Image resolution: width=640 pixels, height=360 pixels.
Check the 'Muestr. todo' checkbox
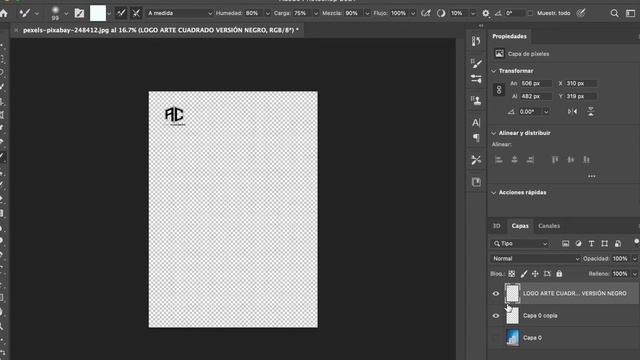530,13
